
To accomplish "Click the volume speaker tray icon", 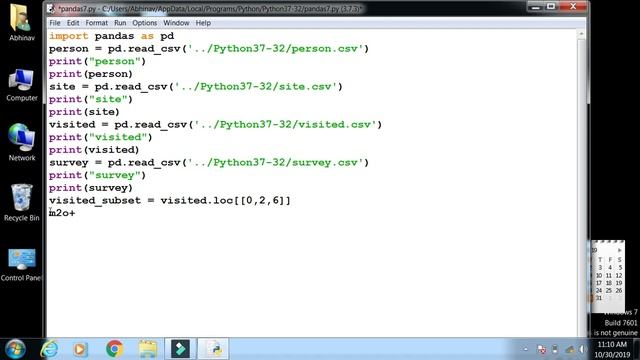I will coord(582,349).
